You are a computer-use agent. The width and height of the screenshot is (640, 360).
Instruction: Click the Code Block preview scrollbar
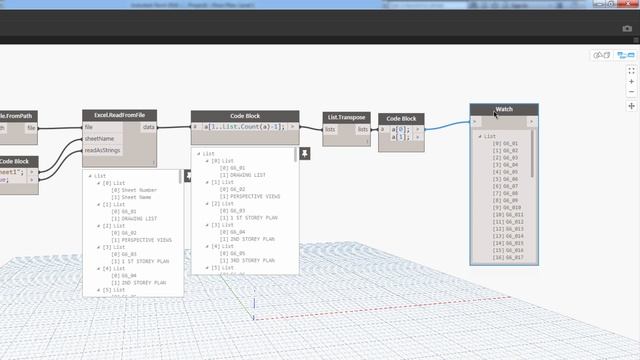click(296, 155)
